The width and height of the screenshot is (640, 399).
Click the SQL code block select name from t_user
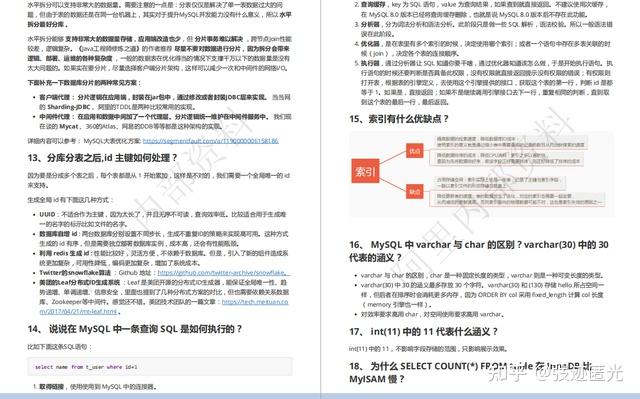(160, 367)
